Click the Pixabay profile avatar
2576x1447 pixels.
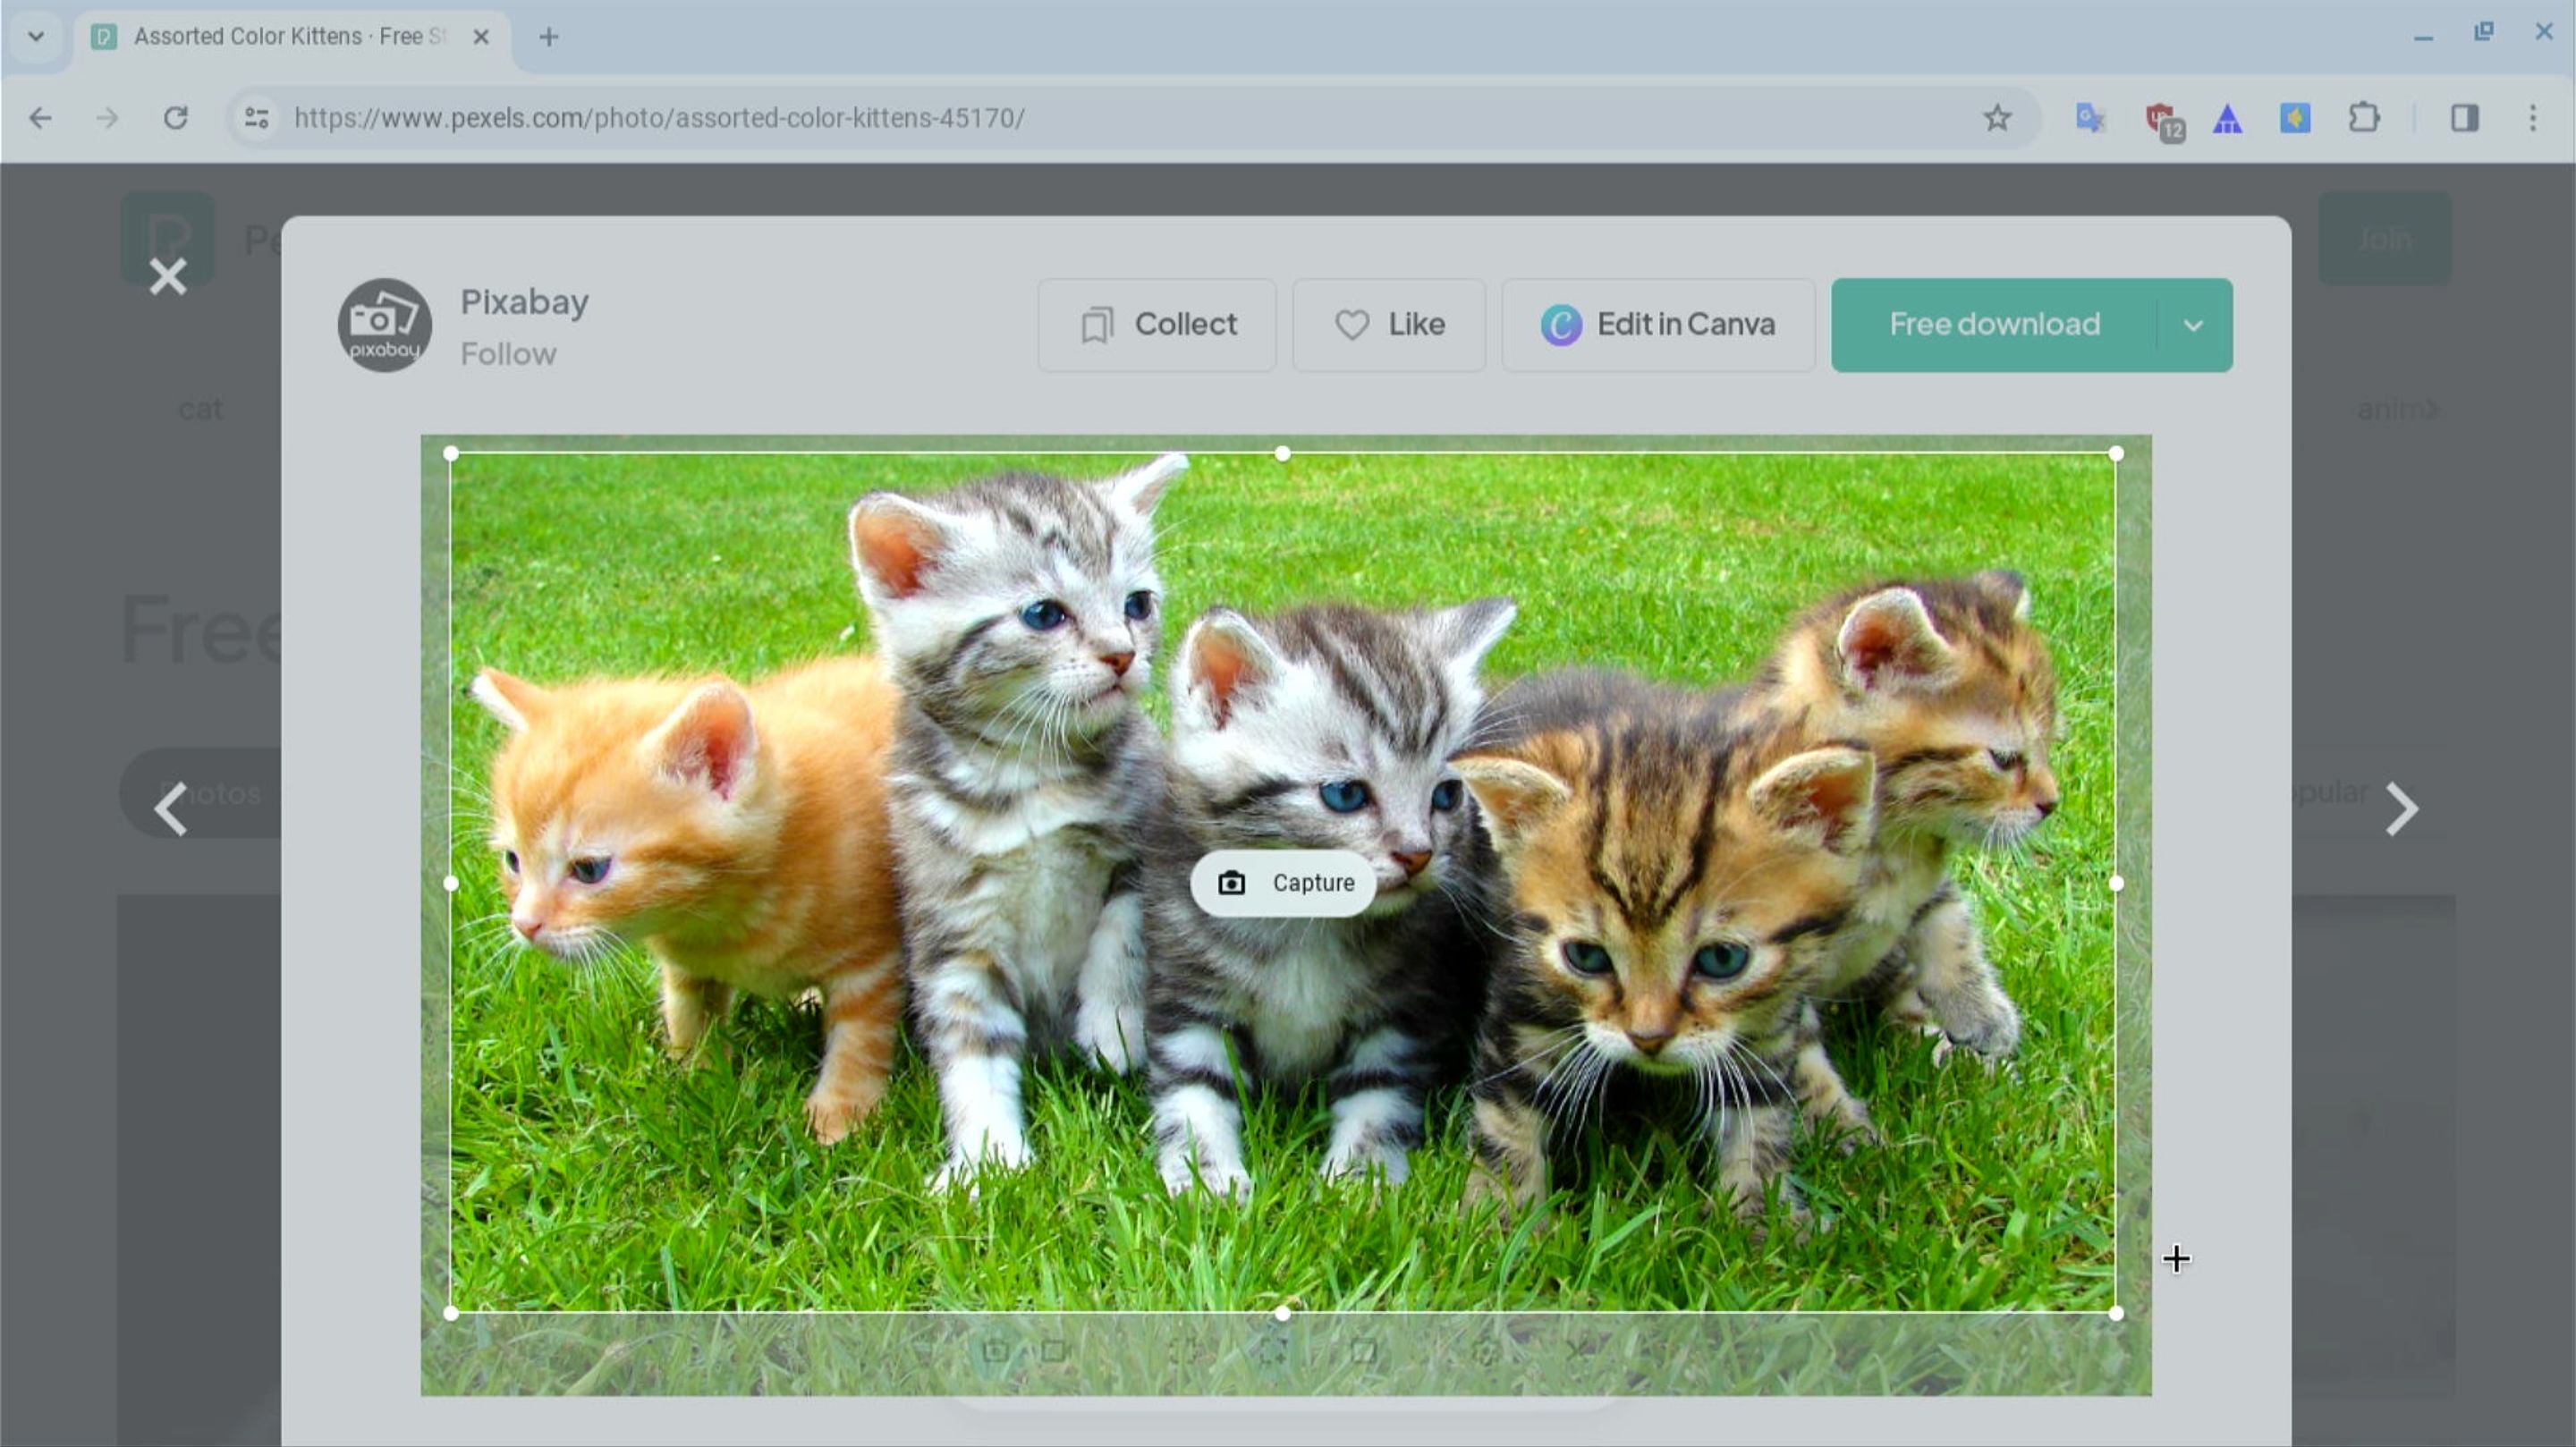(x=383, y=324)
